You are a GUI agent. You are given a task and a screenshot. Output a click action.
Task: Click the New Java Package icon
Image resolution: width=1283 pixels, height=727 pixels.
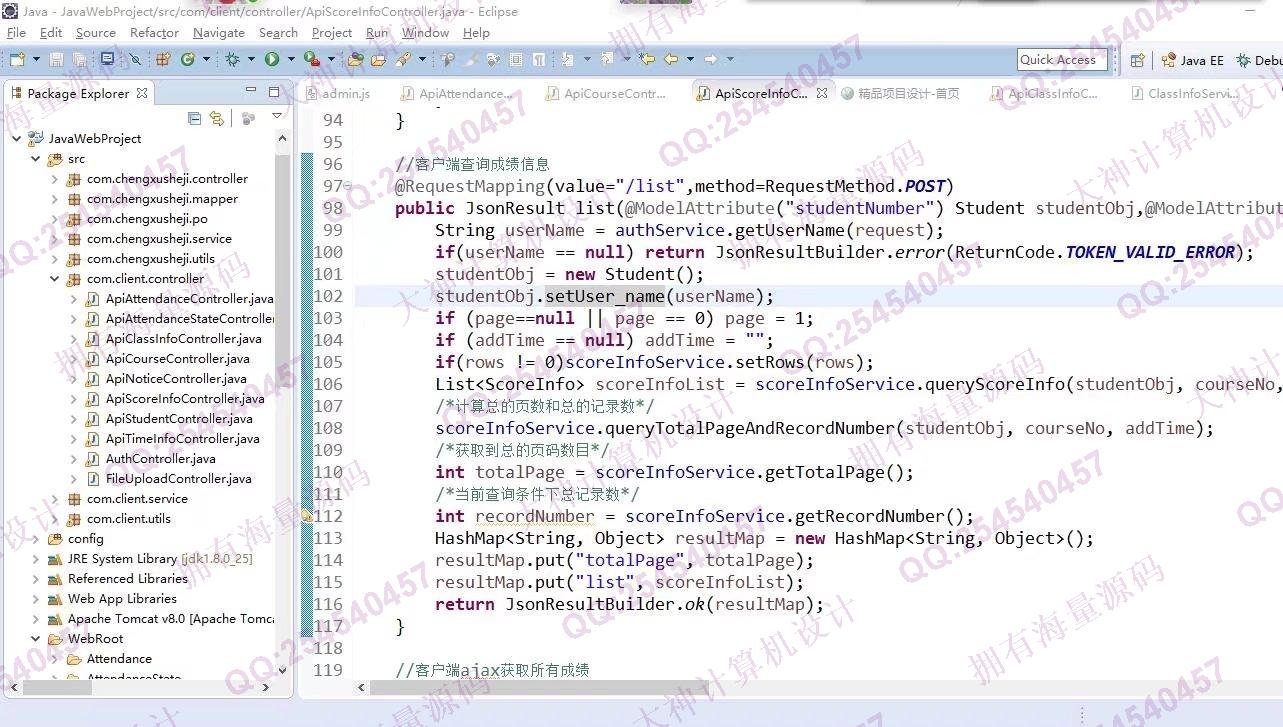(163, 59)
